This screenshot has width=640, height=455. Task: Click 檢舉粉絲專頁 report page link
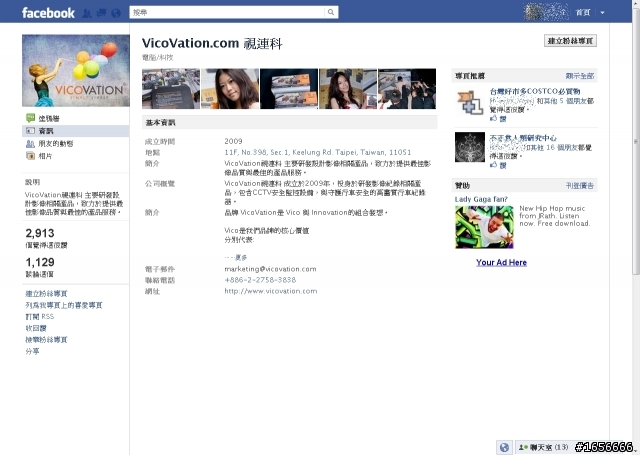tap(46, 340)
